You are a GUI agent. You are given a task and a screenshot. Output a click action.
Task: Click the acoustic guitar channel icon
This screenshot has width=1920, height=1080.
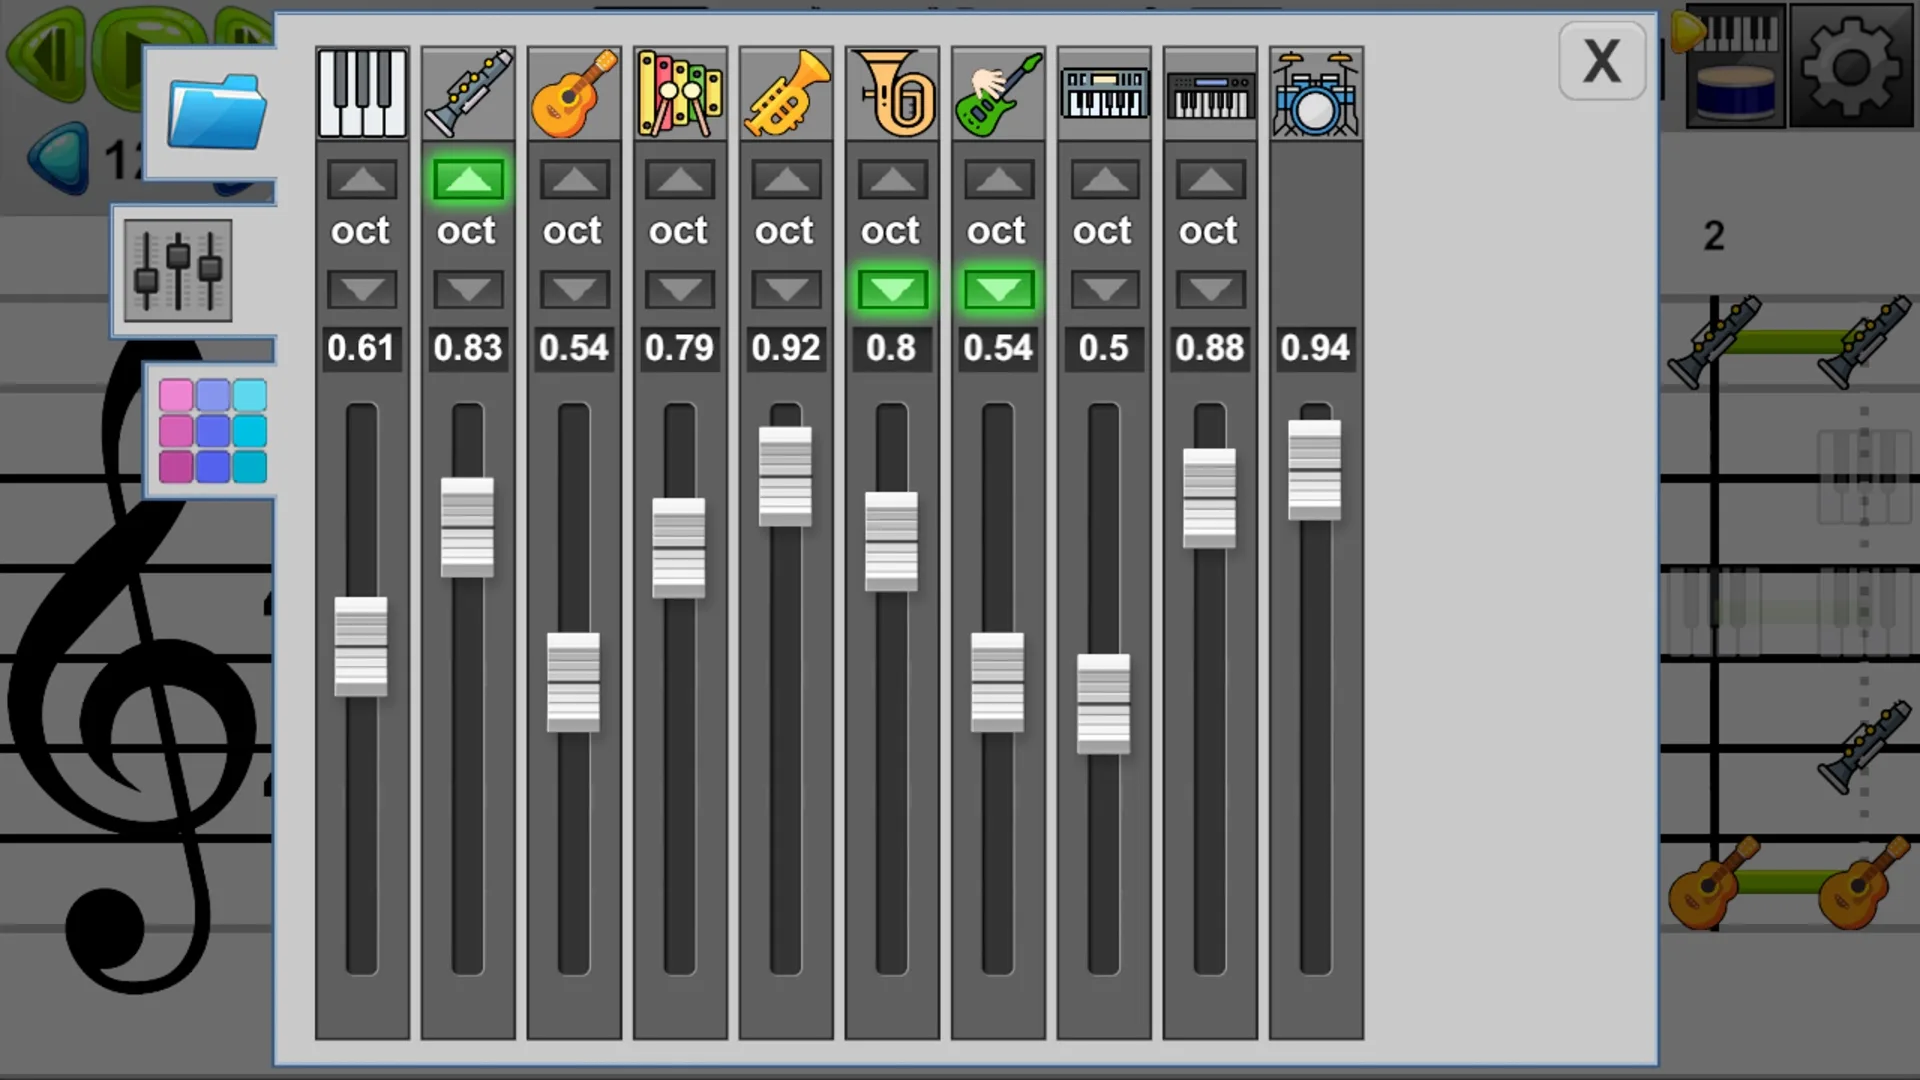[x=573, y=93]
